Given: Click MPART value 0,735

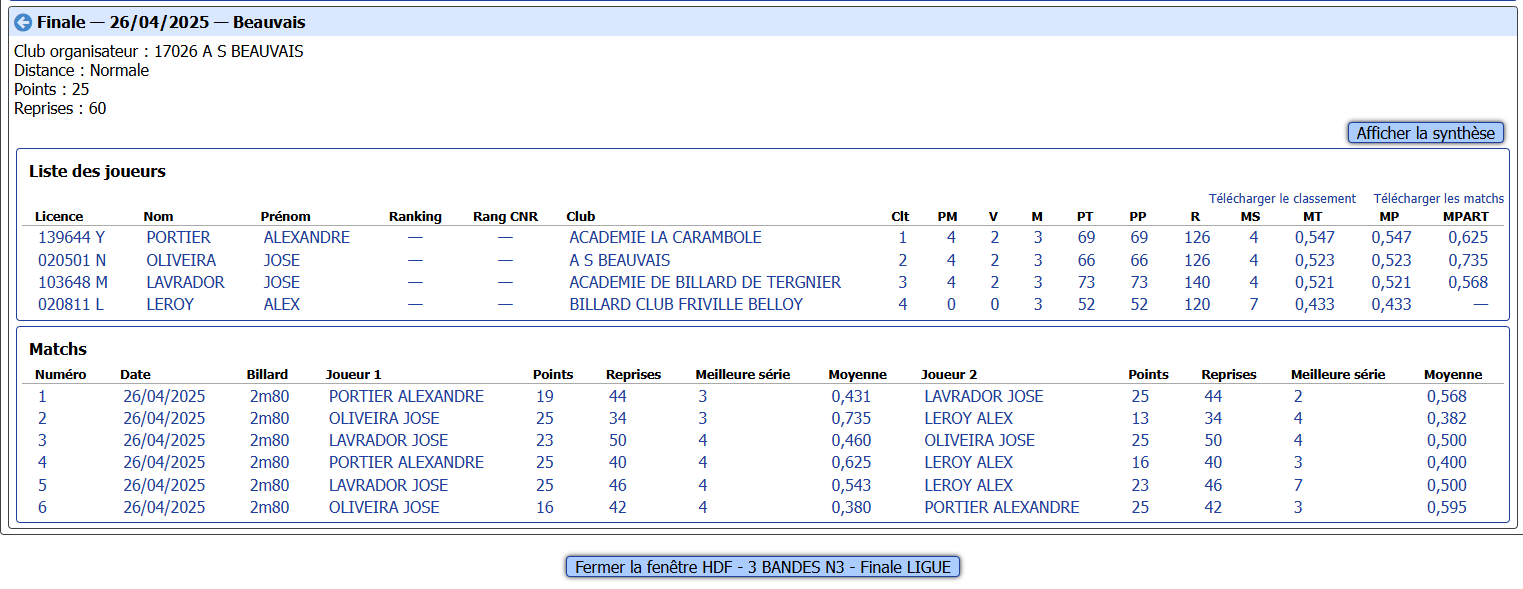Looking at the screenshot, I should [1467, 260].
